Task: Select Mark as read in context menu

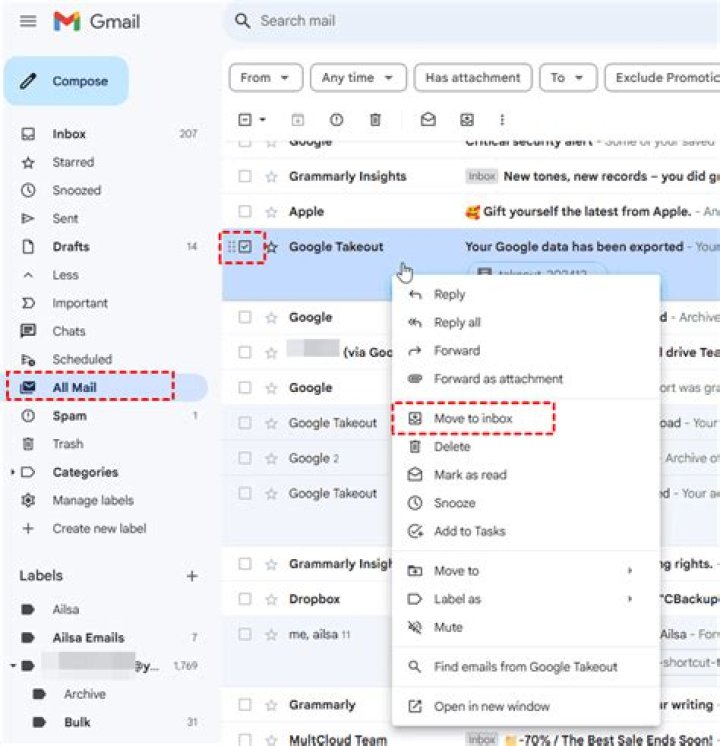Action: pyautogui.click(x=526, y=475)
